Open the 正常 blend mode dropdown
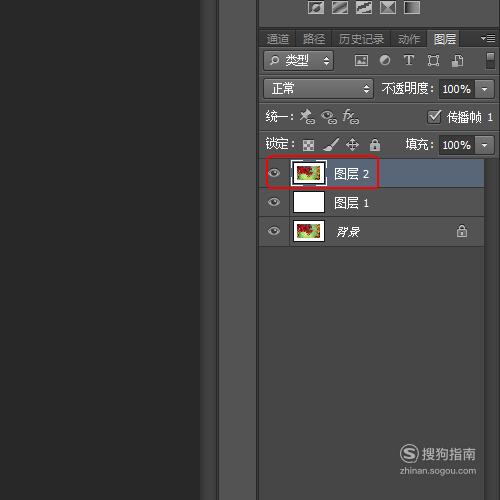The width and height of the screenshot is (500, 500). pos(319,89)
